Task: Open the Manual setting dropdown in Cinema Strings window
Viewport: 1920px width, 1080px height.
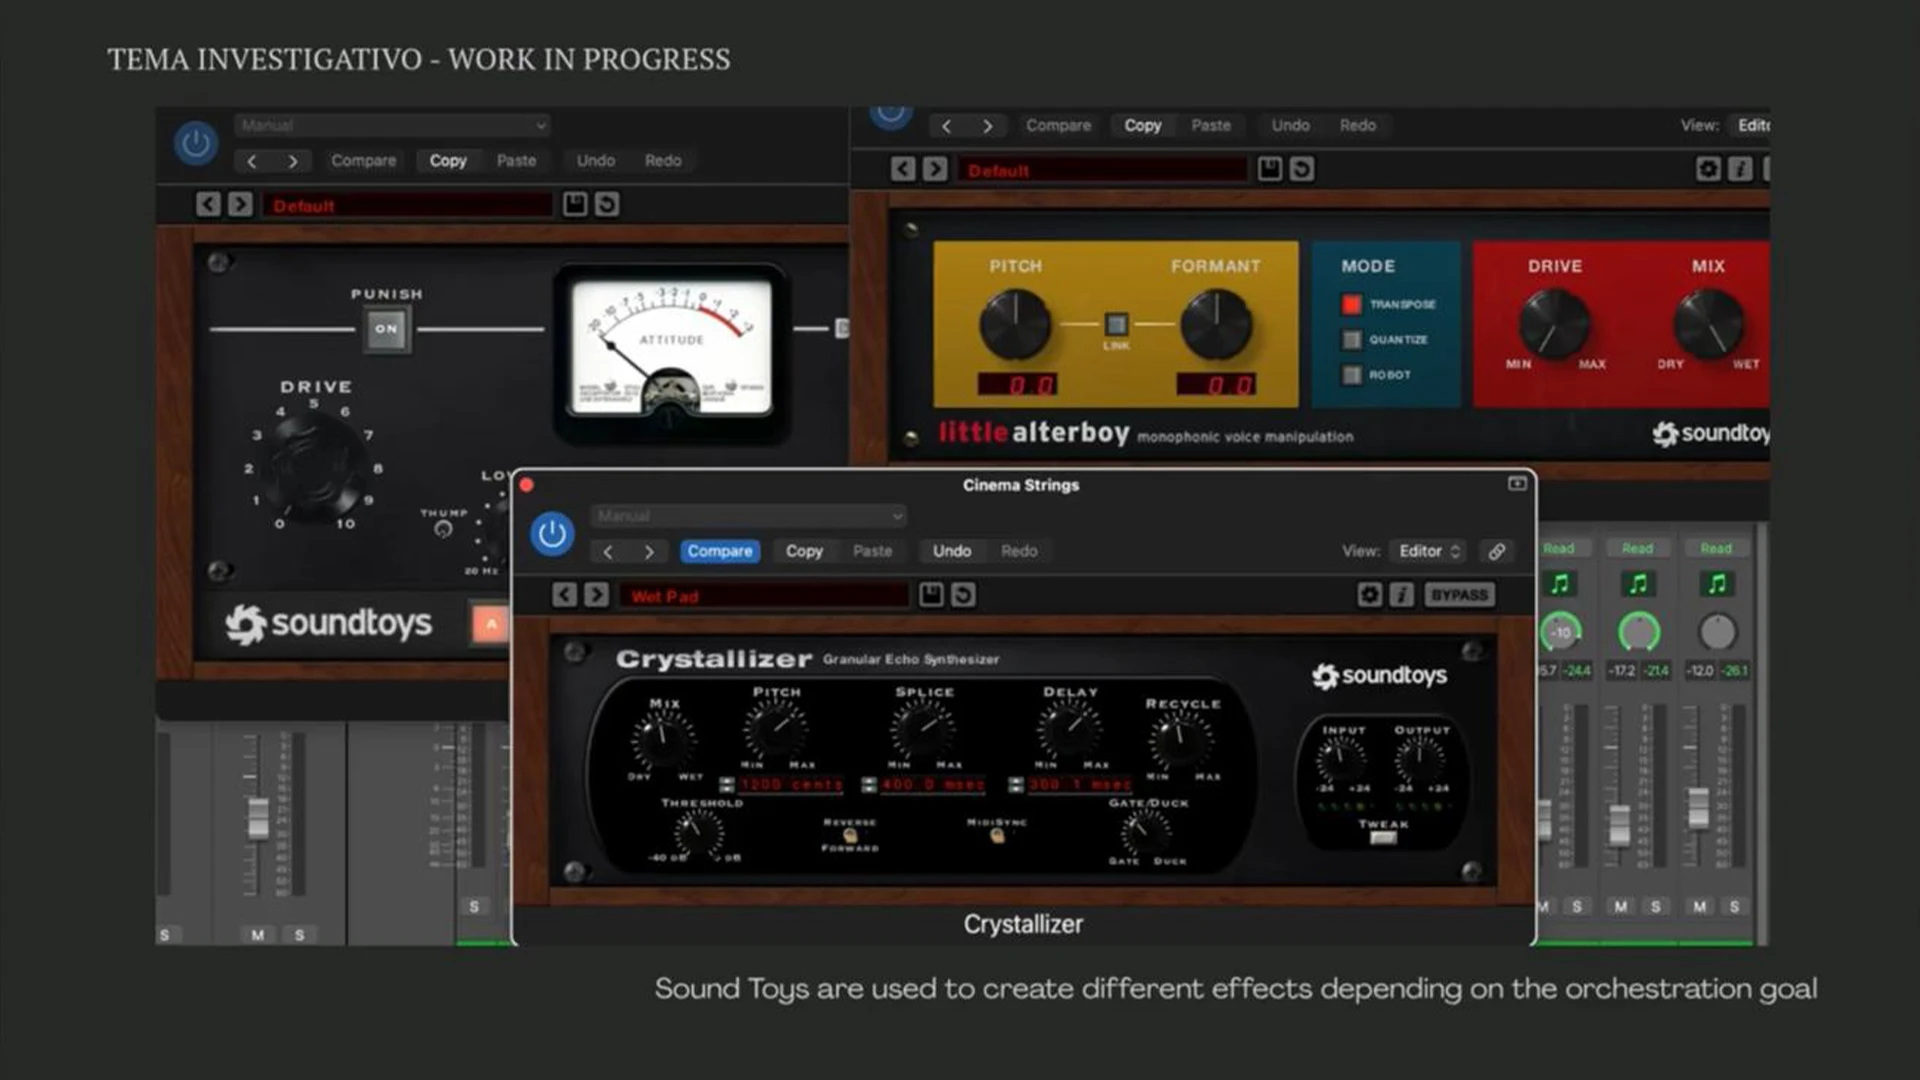Action: (x=748, y=516)
